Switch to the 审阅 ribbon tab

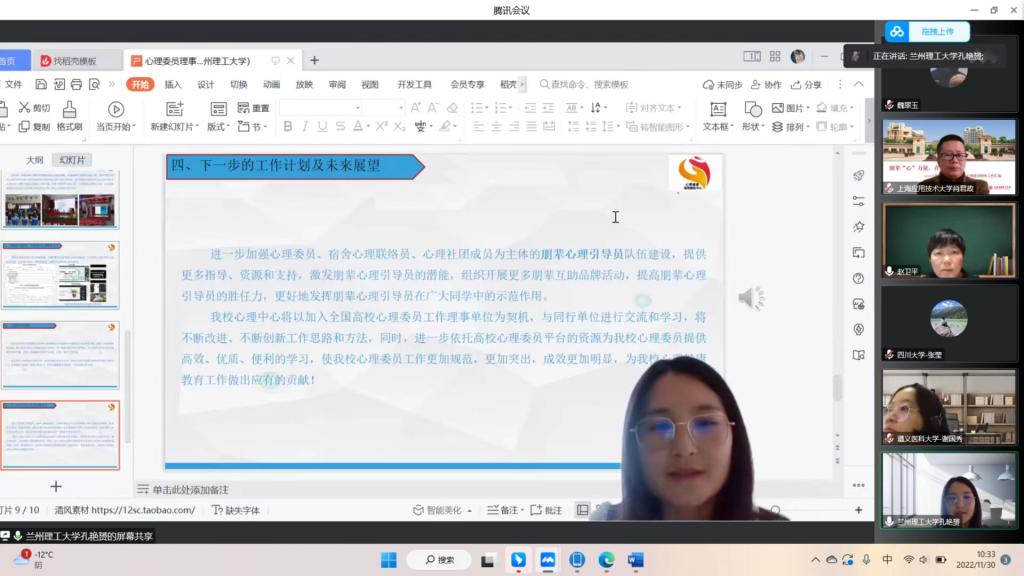pos(337,84)
